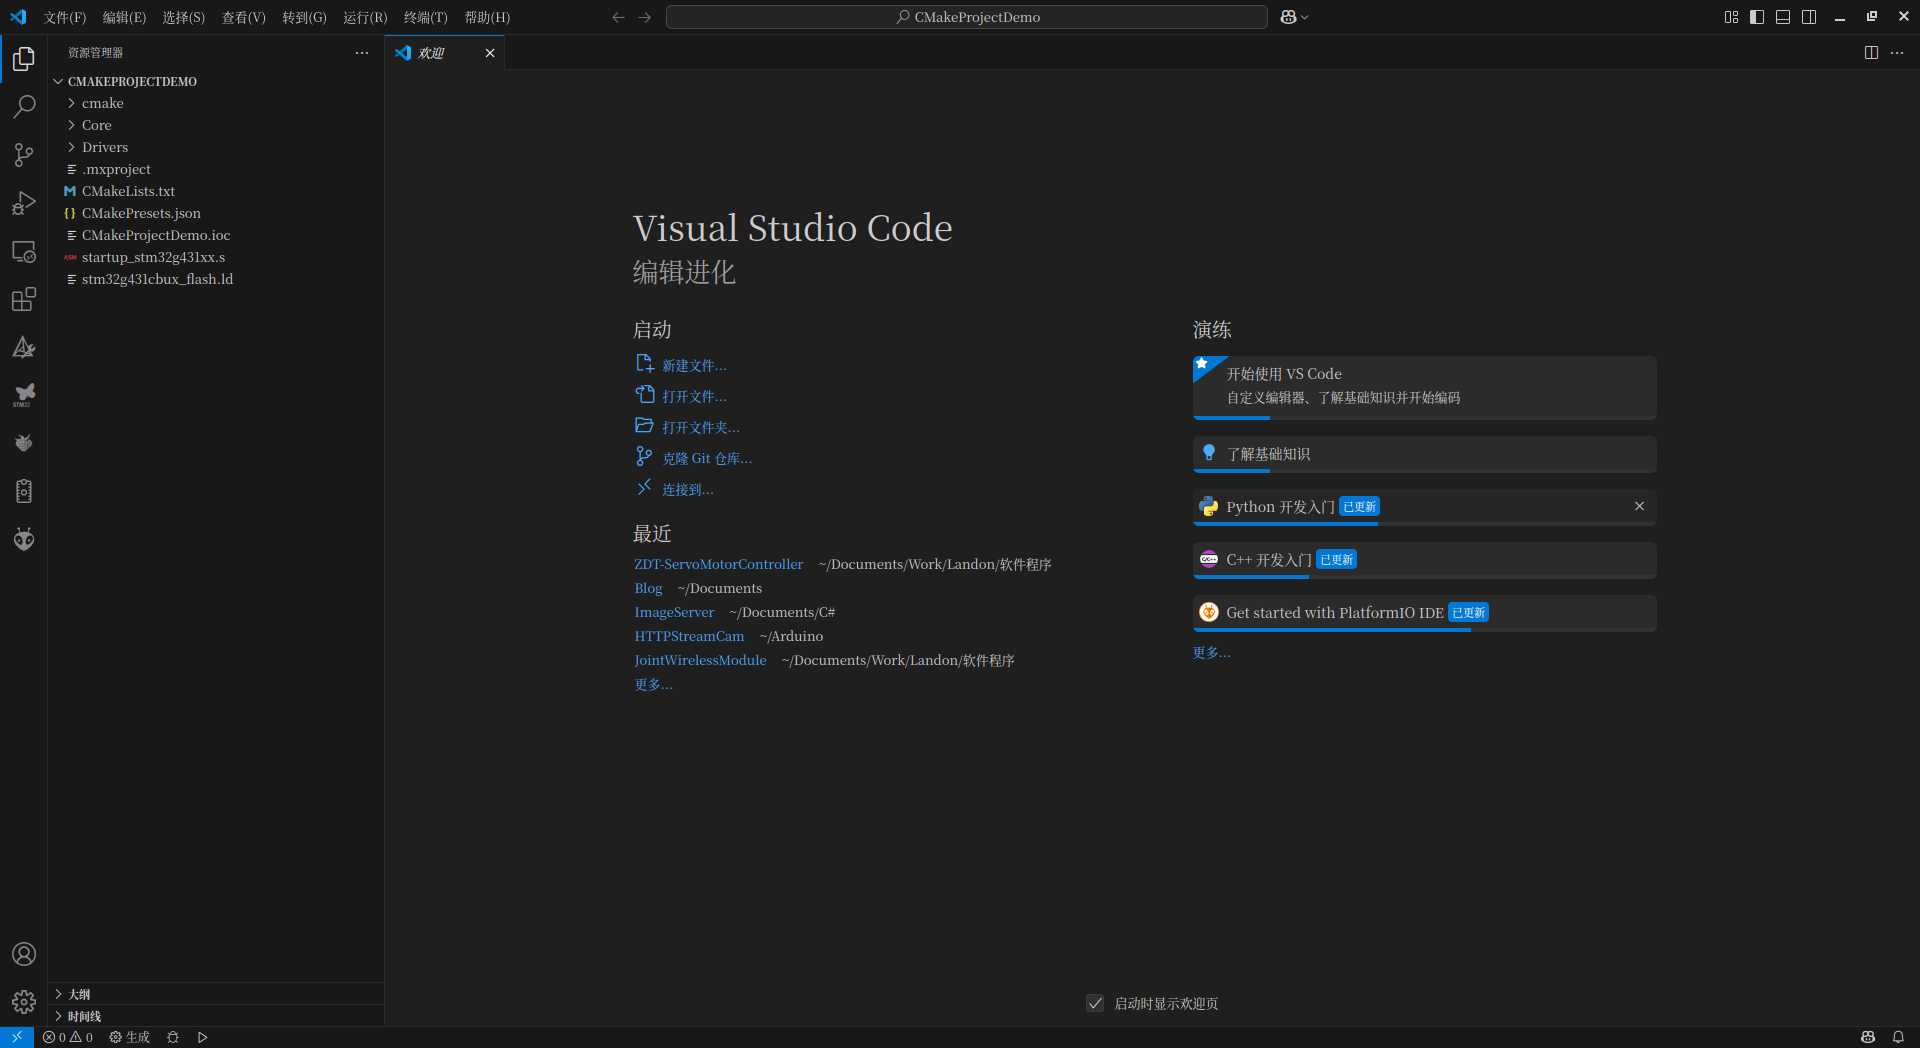1920x1048 pixels.
Task: Open editor more actions ellipsis
Action: tap(1897, 52)
